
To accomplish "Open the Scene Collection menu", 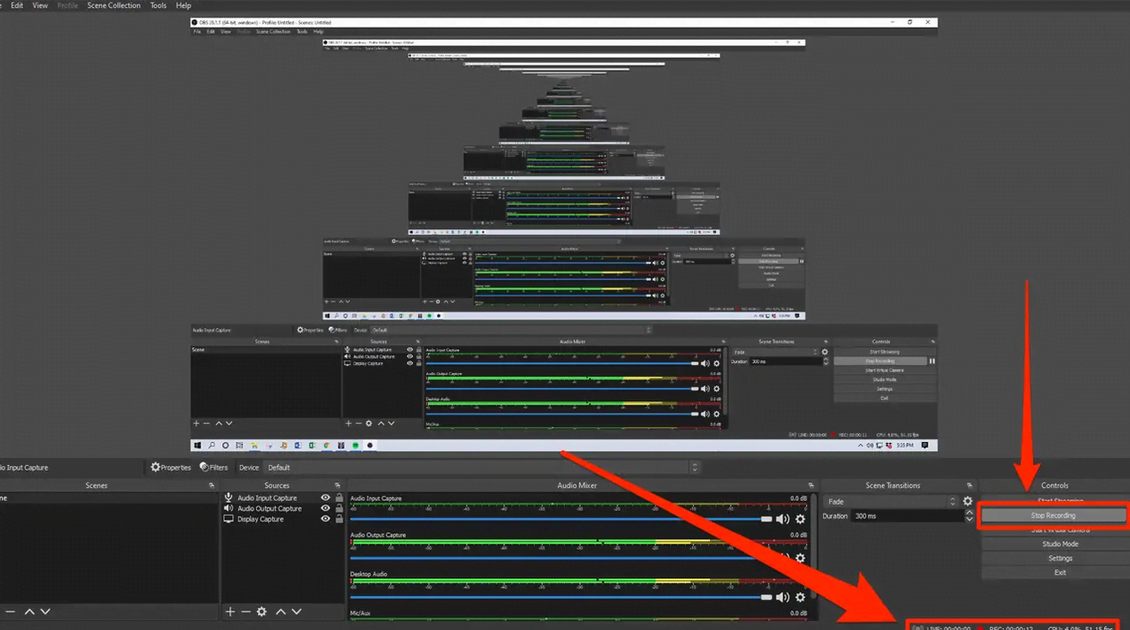I will [113, 5].
